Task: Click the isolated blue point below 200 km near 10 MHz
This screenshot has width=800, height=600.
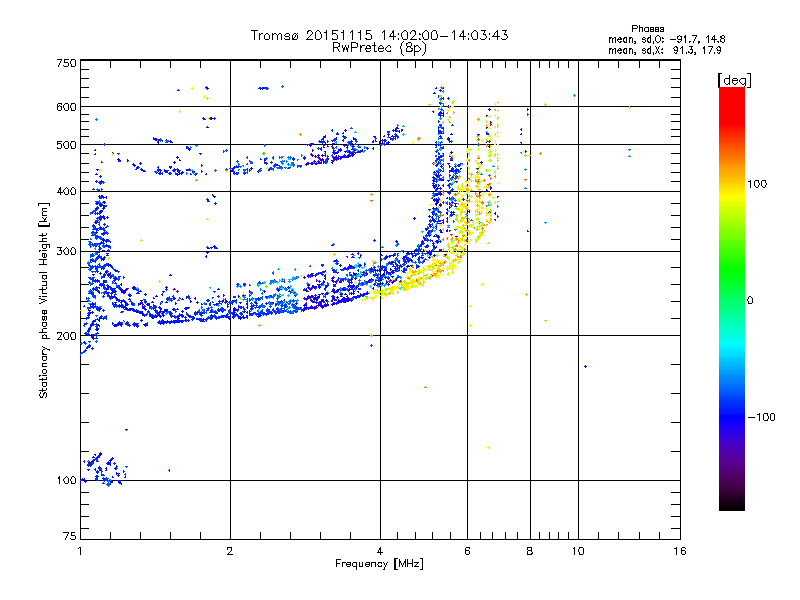Action: pyautogui.click(x=585, y=366)
